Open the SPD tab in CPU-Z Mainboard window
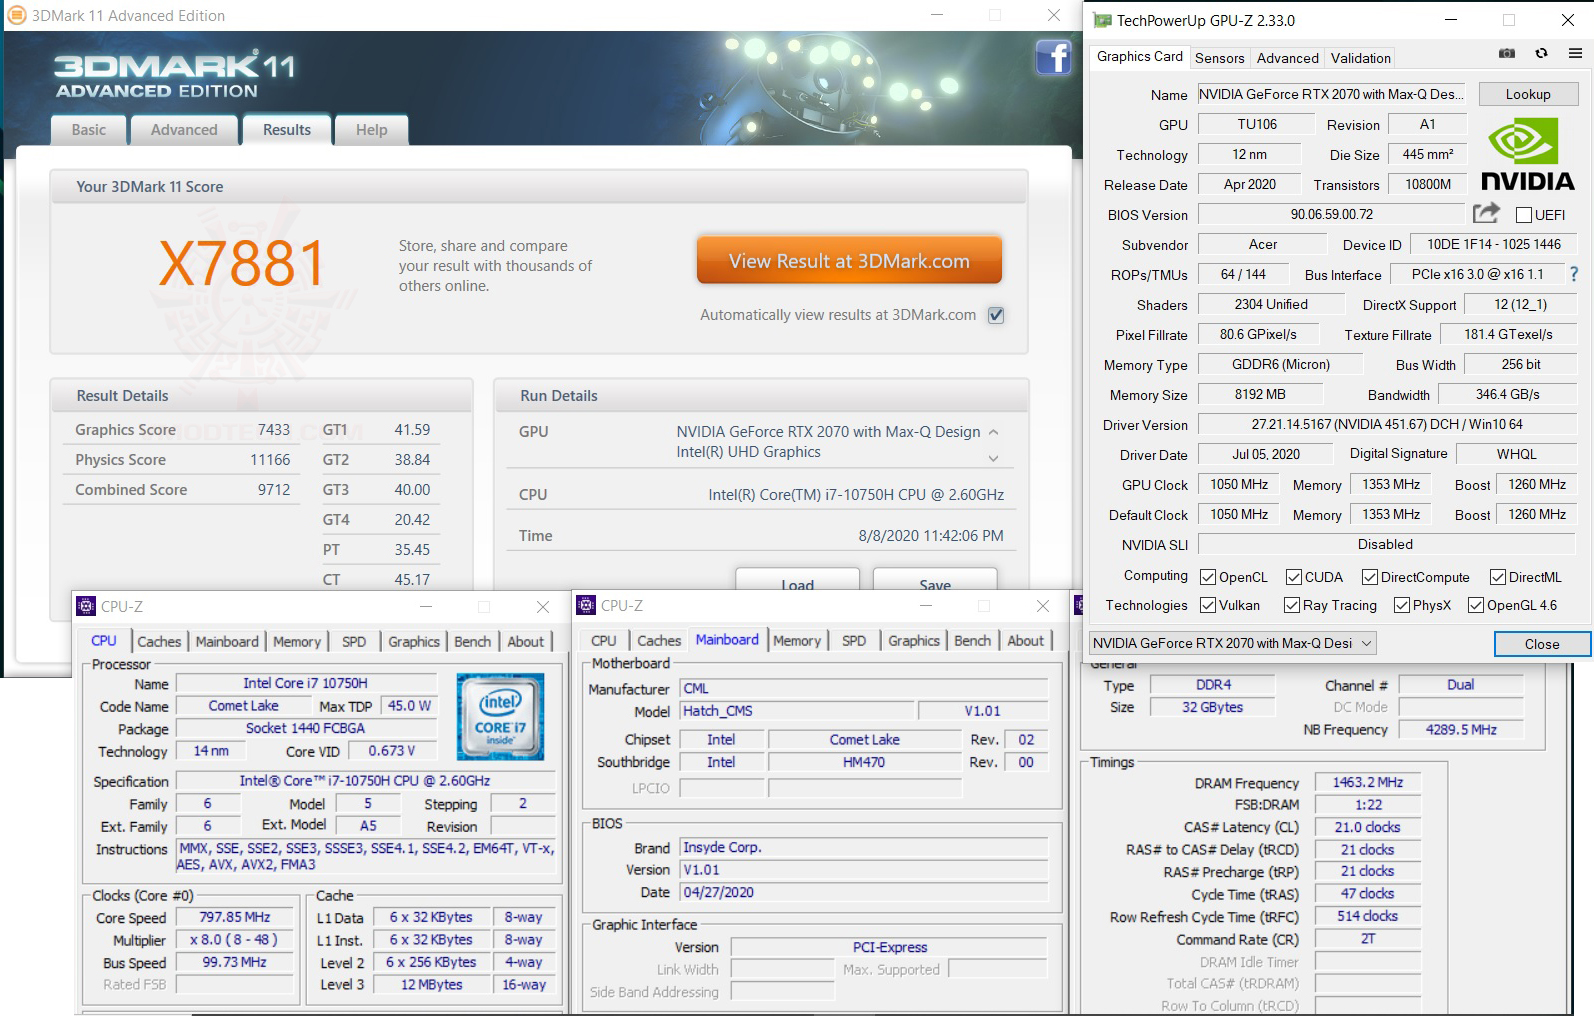Image resolution: width=1594 pixels, height=1016 pixels. click(854, 641)
